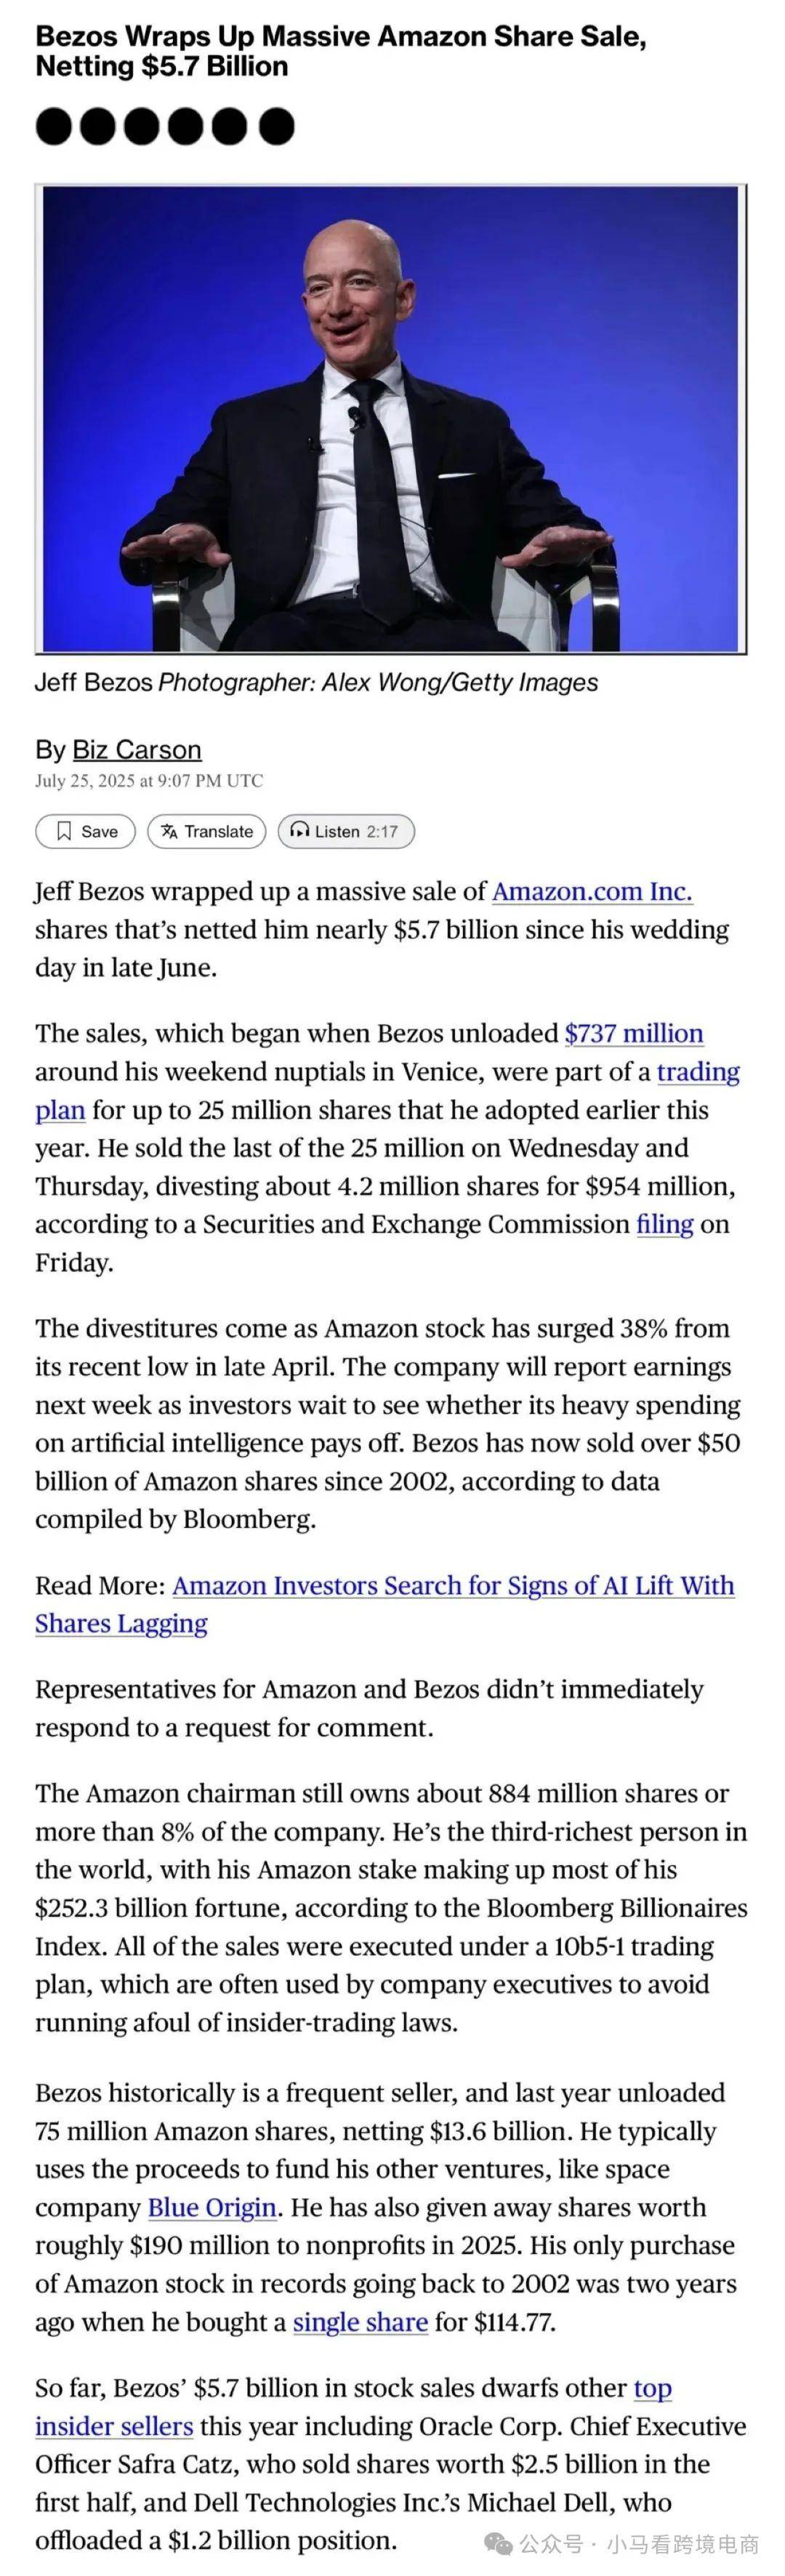This screenshot has width=785, height=2576.
Task: Follow the single share link
Action: [x=360, y=2321]
